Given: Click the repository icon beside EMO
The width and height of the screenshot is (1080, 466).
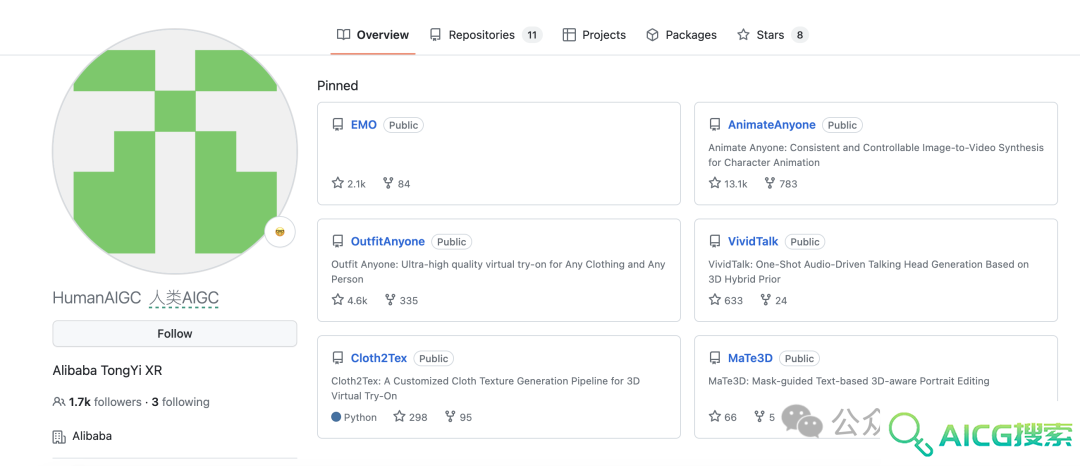Looking at the screenshot, I should (338, 125).
